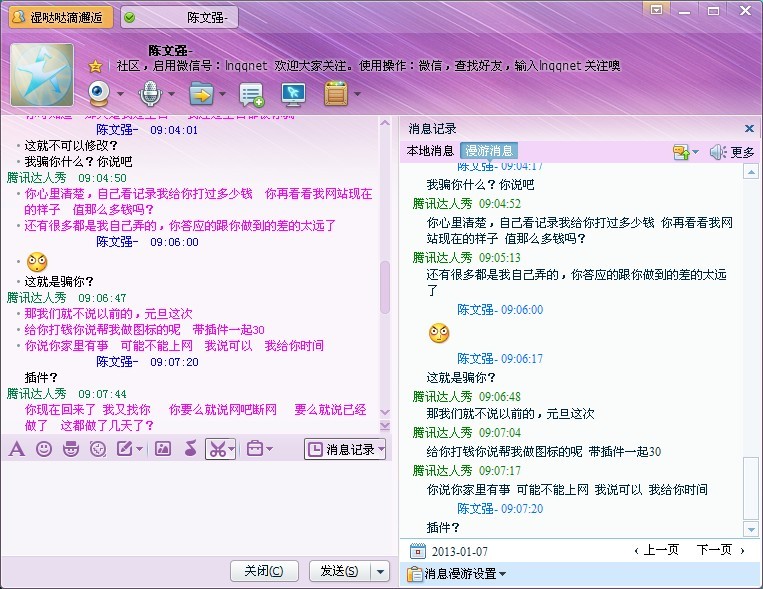
Task: Click message 这就不可以修改?
Action: coord(71,146)
